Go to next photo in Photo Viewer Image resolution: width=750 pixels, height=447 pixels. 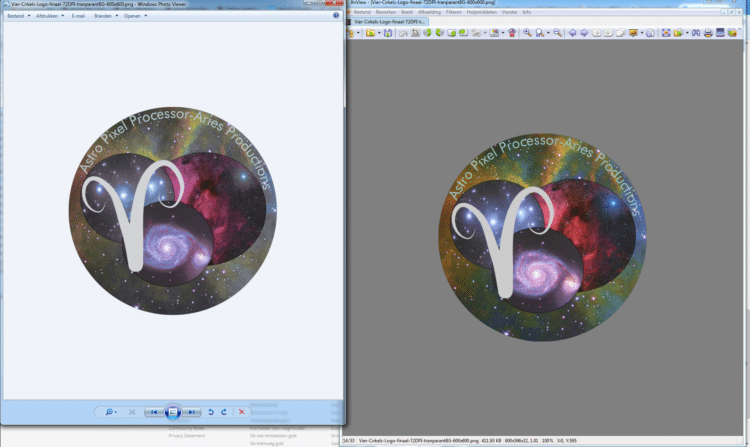point(191,412)
